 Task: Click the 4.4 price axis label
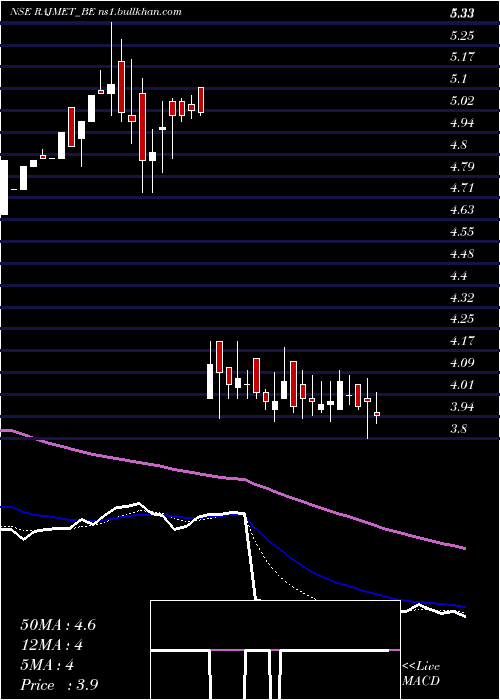458,276
